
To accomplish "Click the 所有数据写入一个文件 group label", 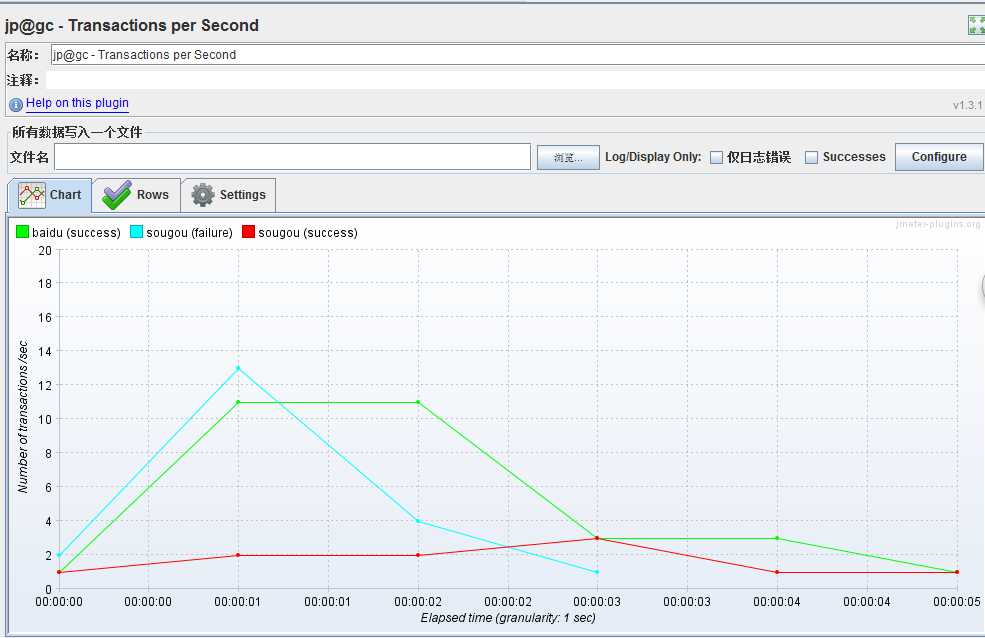I will click(x=77, y=132).
